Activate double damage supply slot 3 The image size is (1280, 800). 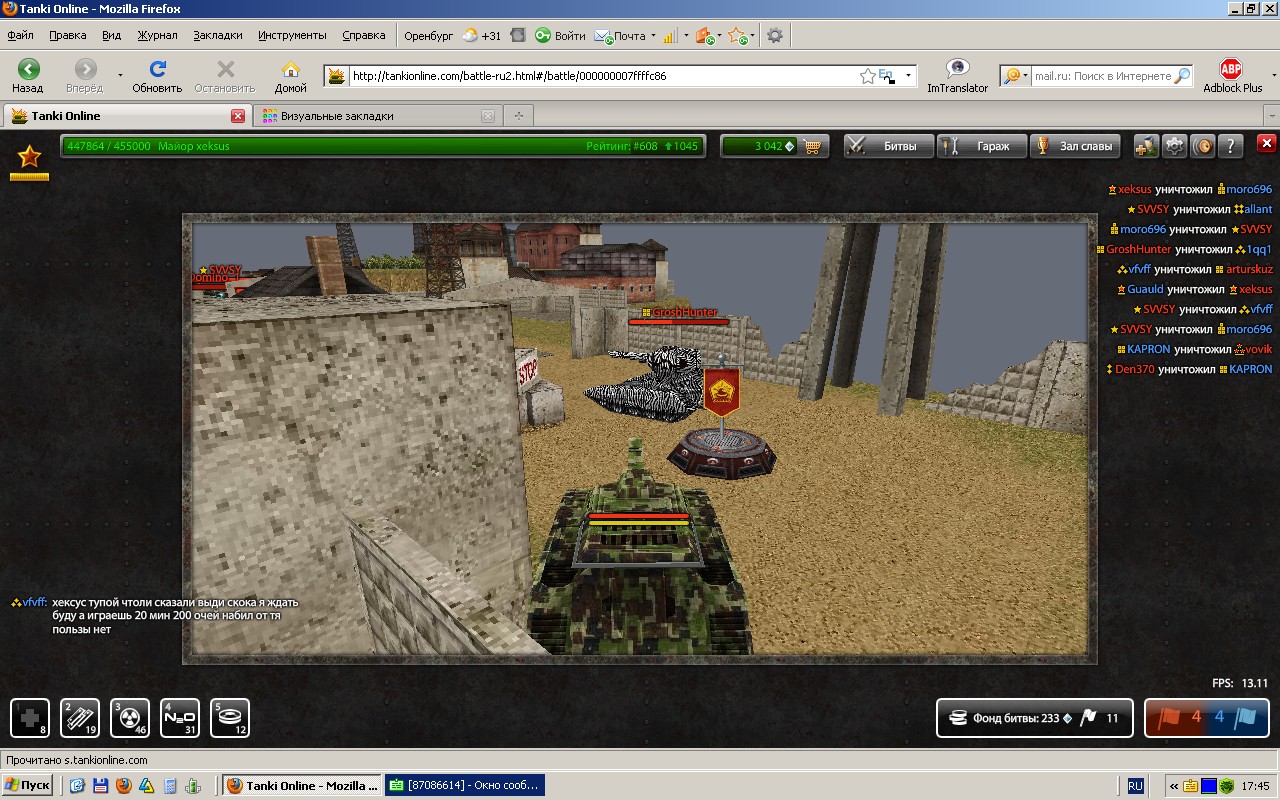tap(130, 718)
